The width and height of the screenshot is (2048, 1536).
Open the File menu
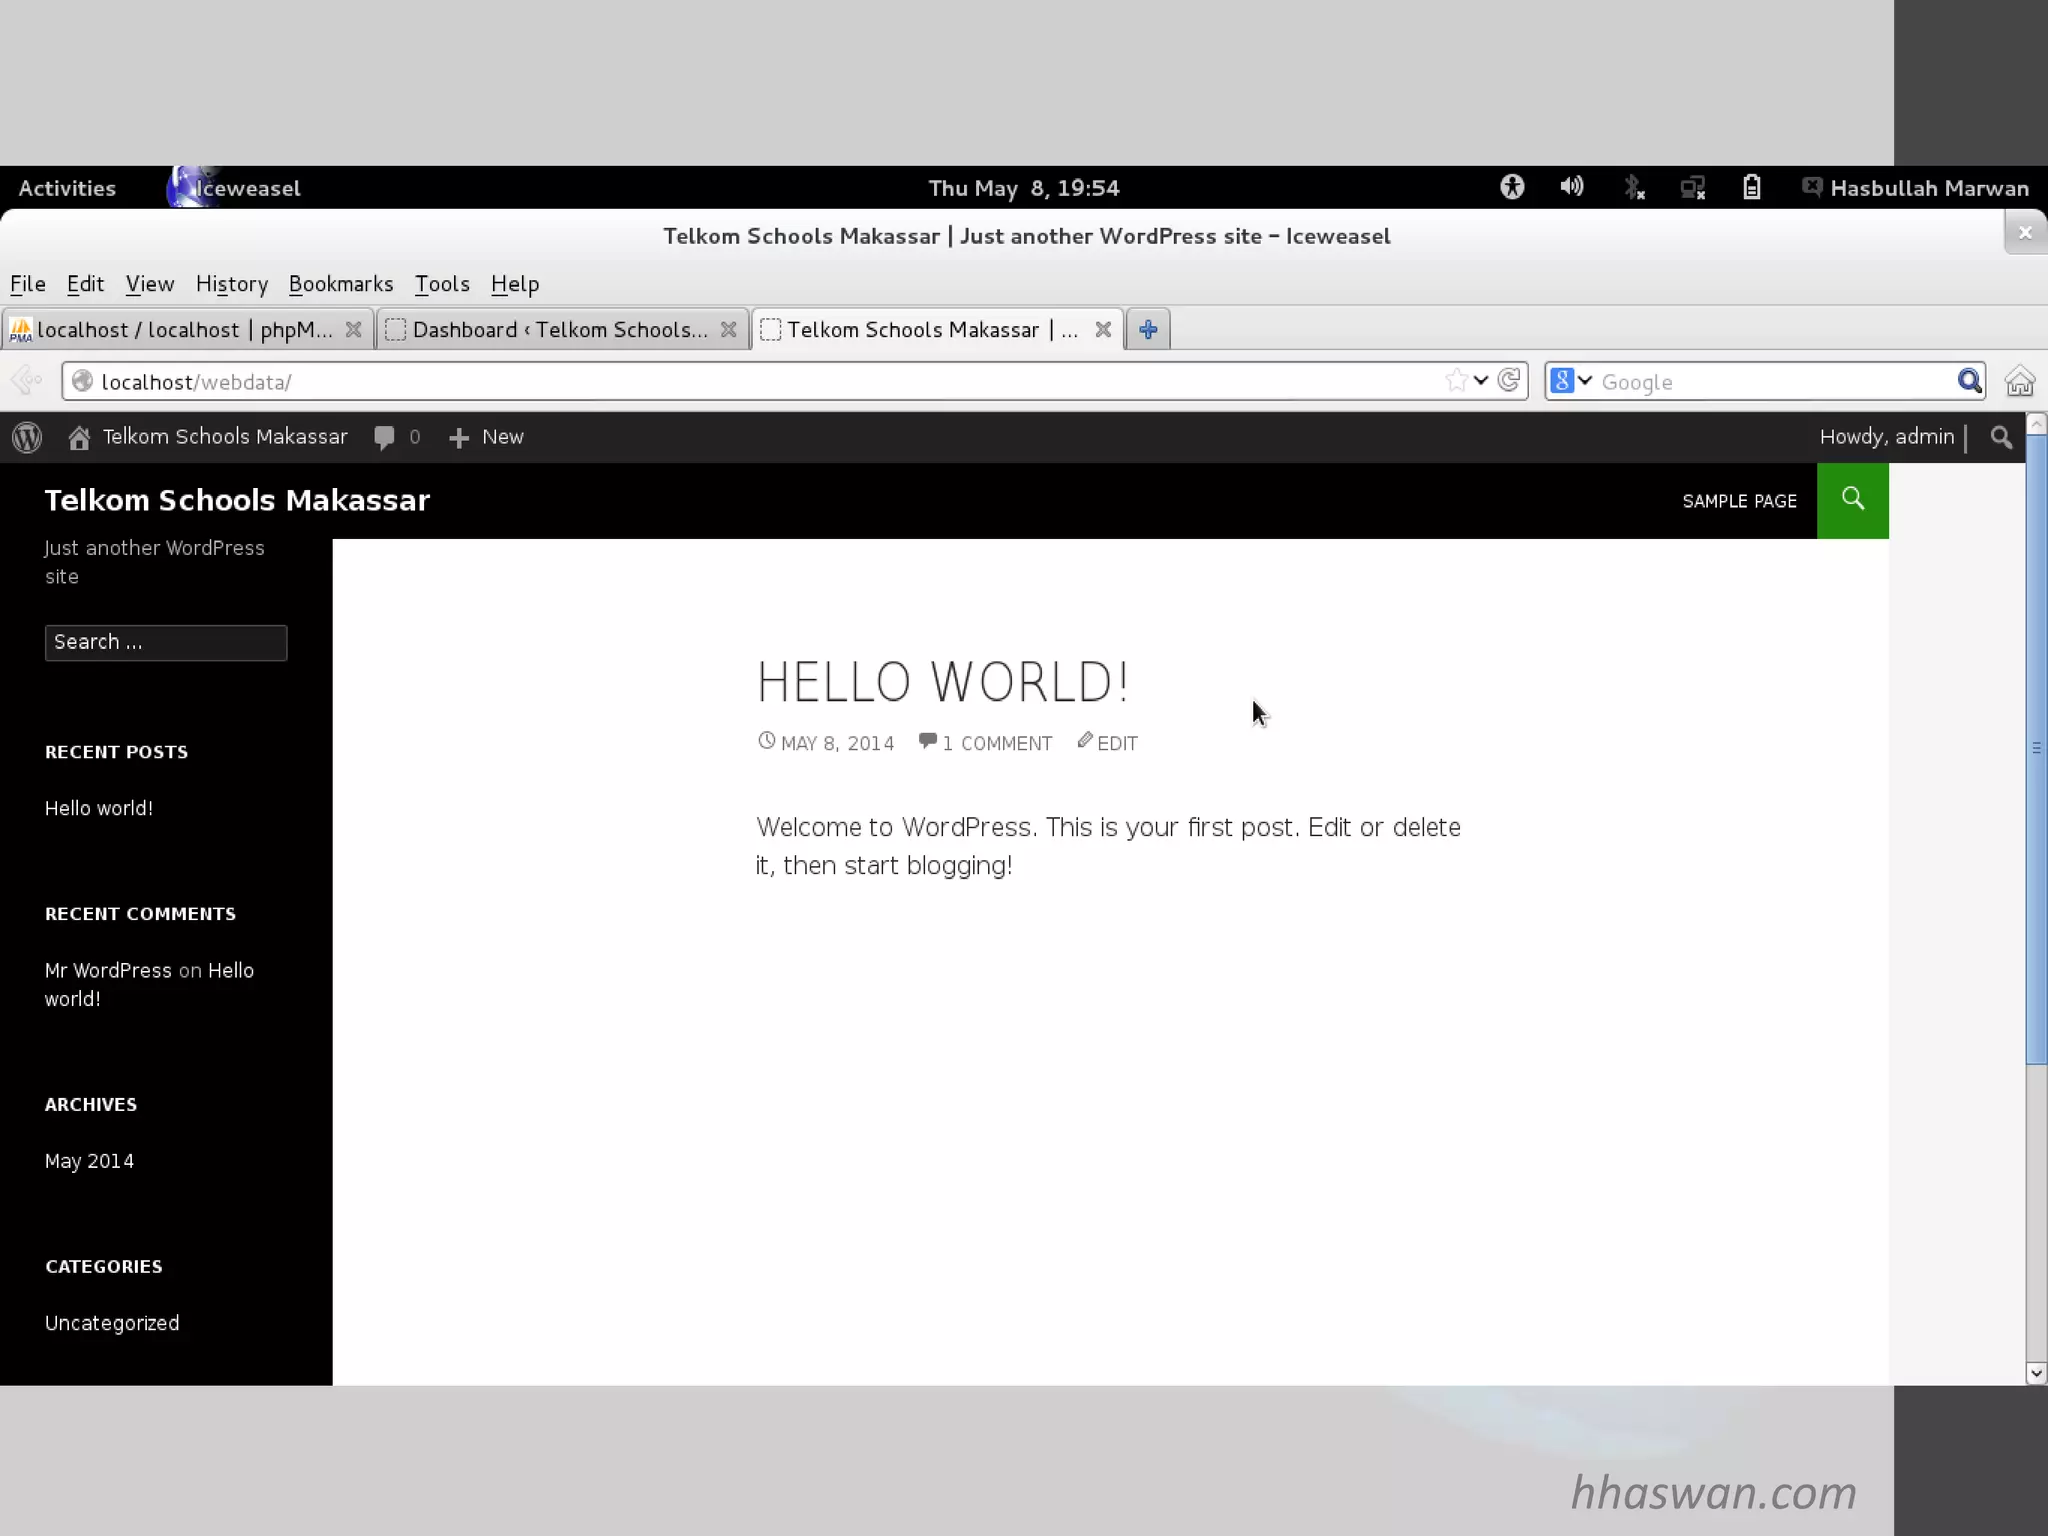[x=28, y=284]
